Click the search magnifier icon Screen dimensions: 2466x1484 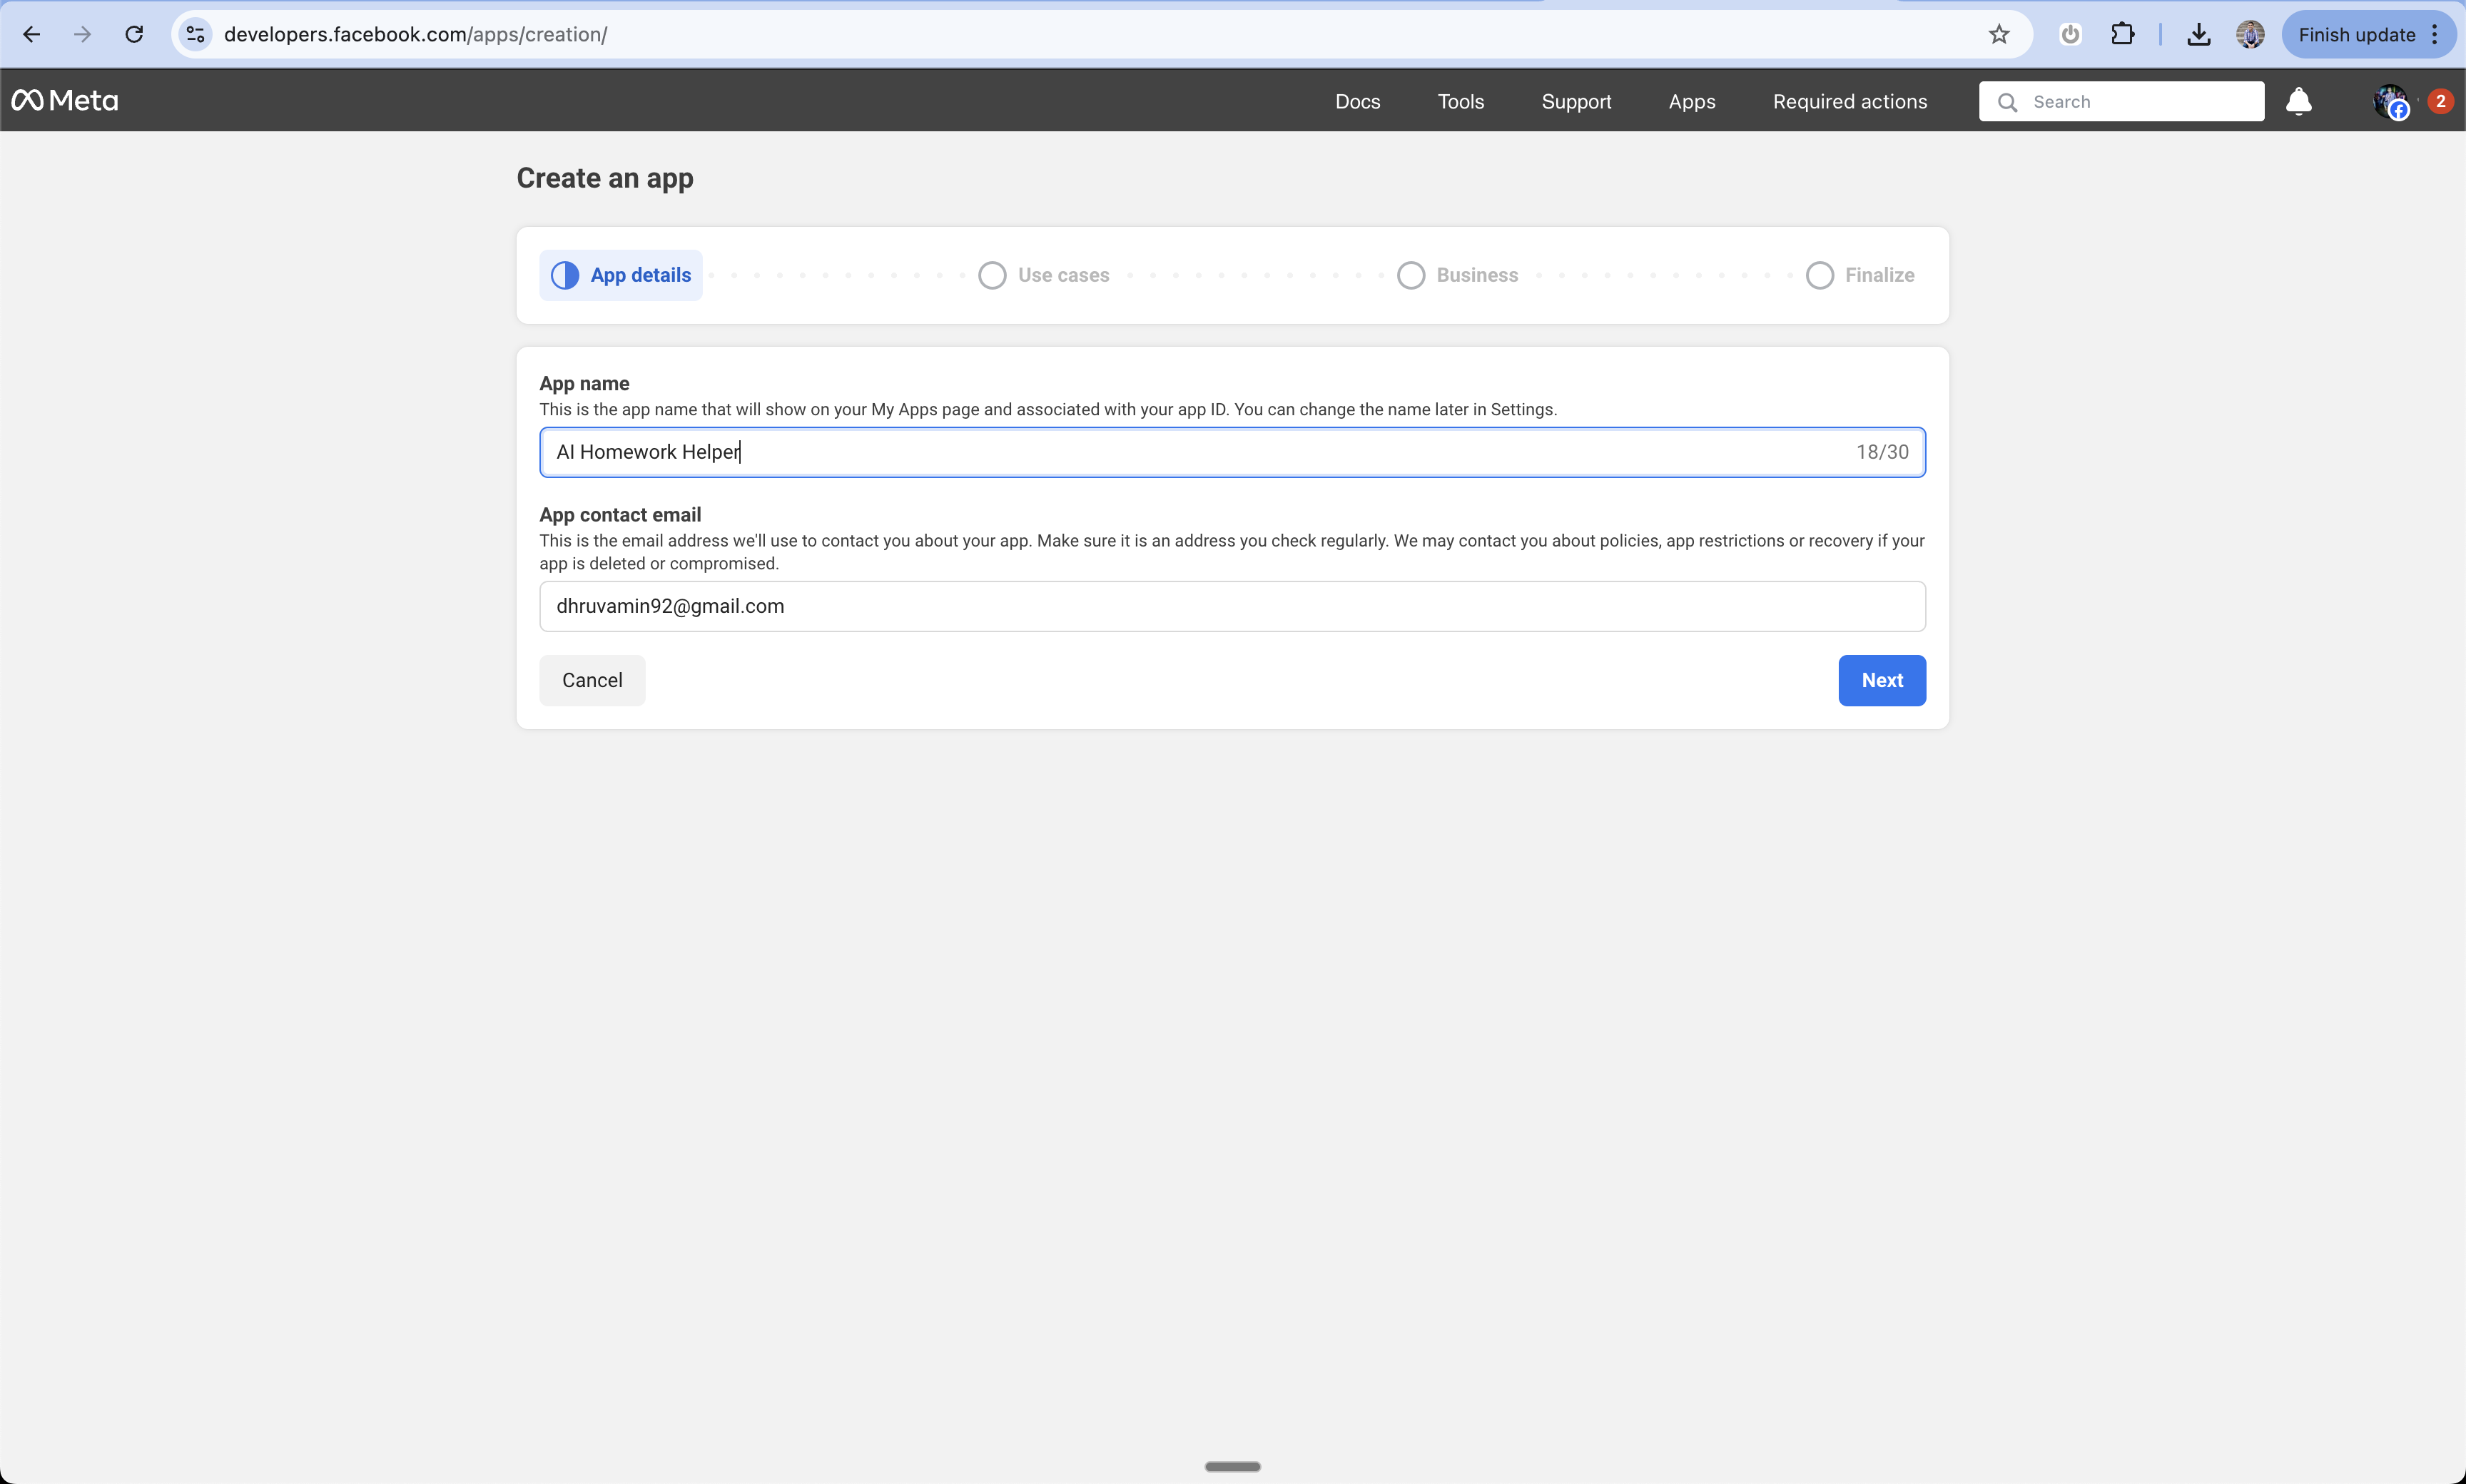pyautogui.click(x=2006, y=102)
